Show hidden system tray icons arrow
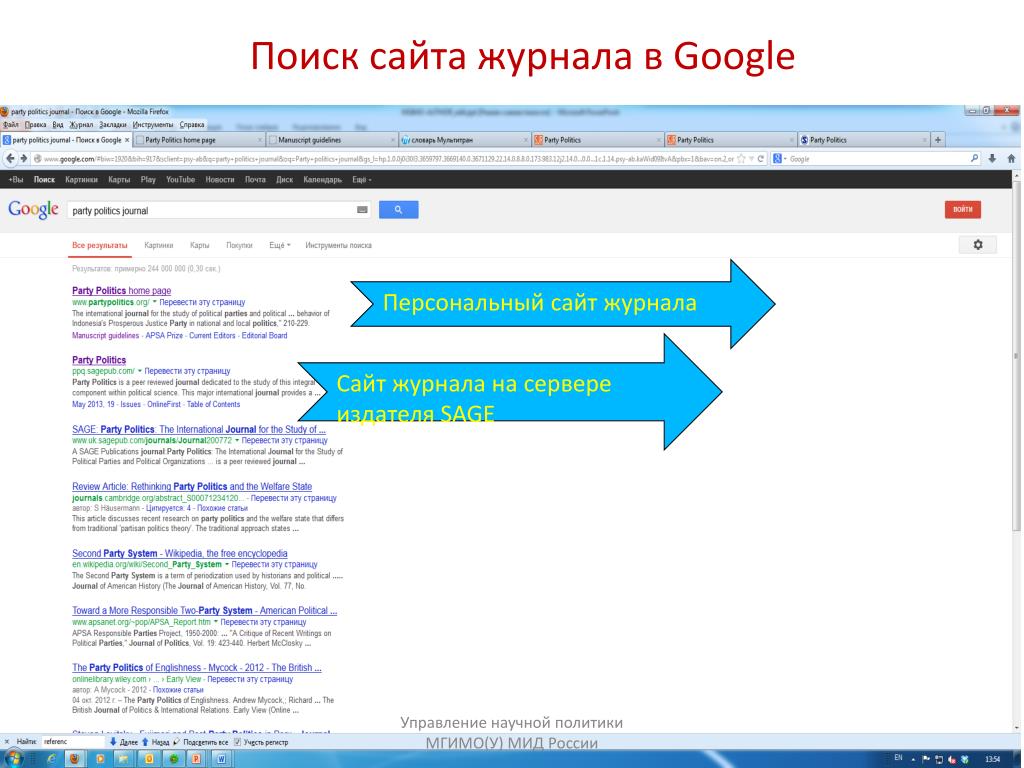This screenshot has height=768, width=1024. coord(913,760)
